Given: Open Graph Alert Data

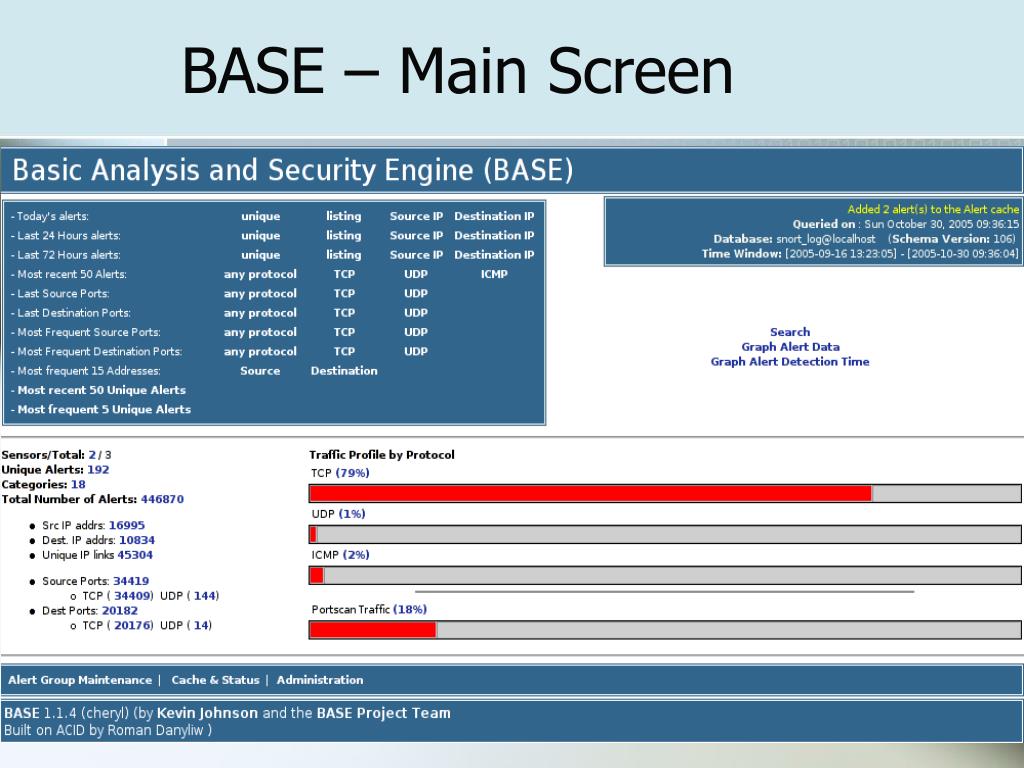Looking at the screenshot, I should click(x=790, y=347).
